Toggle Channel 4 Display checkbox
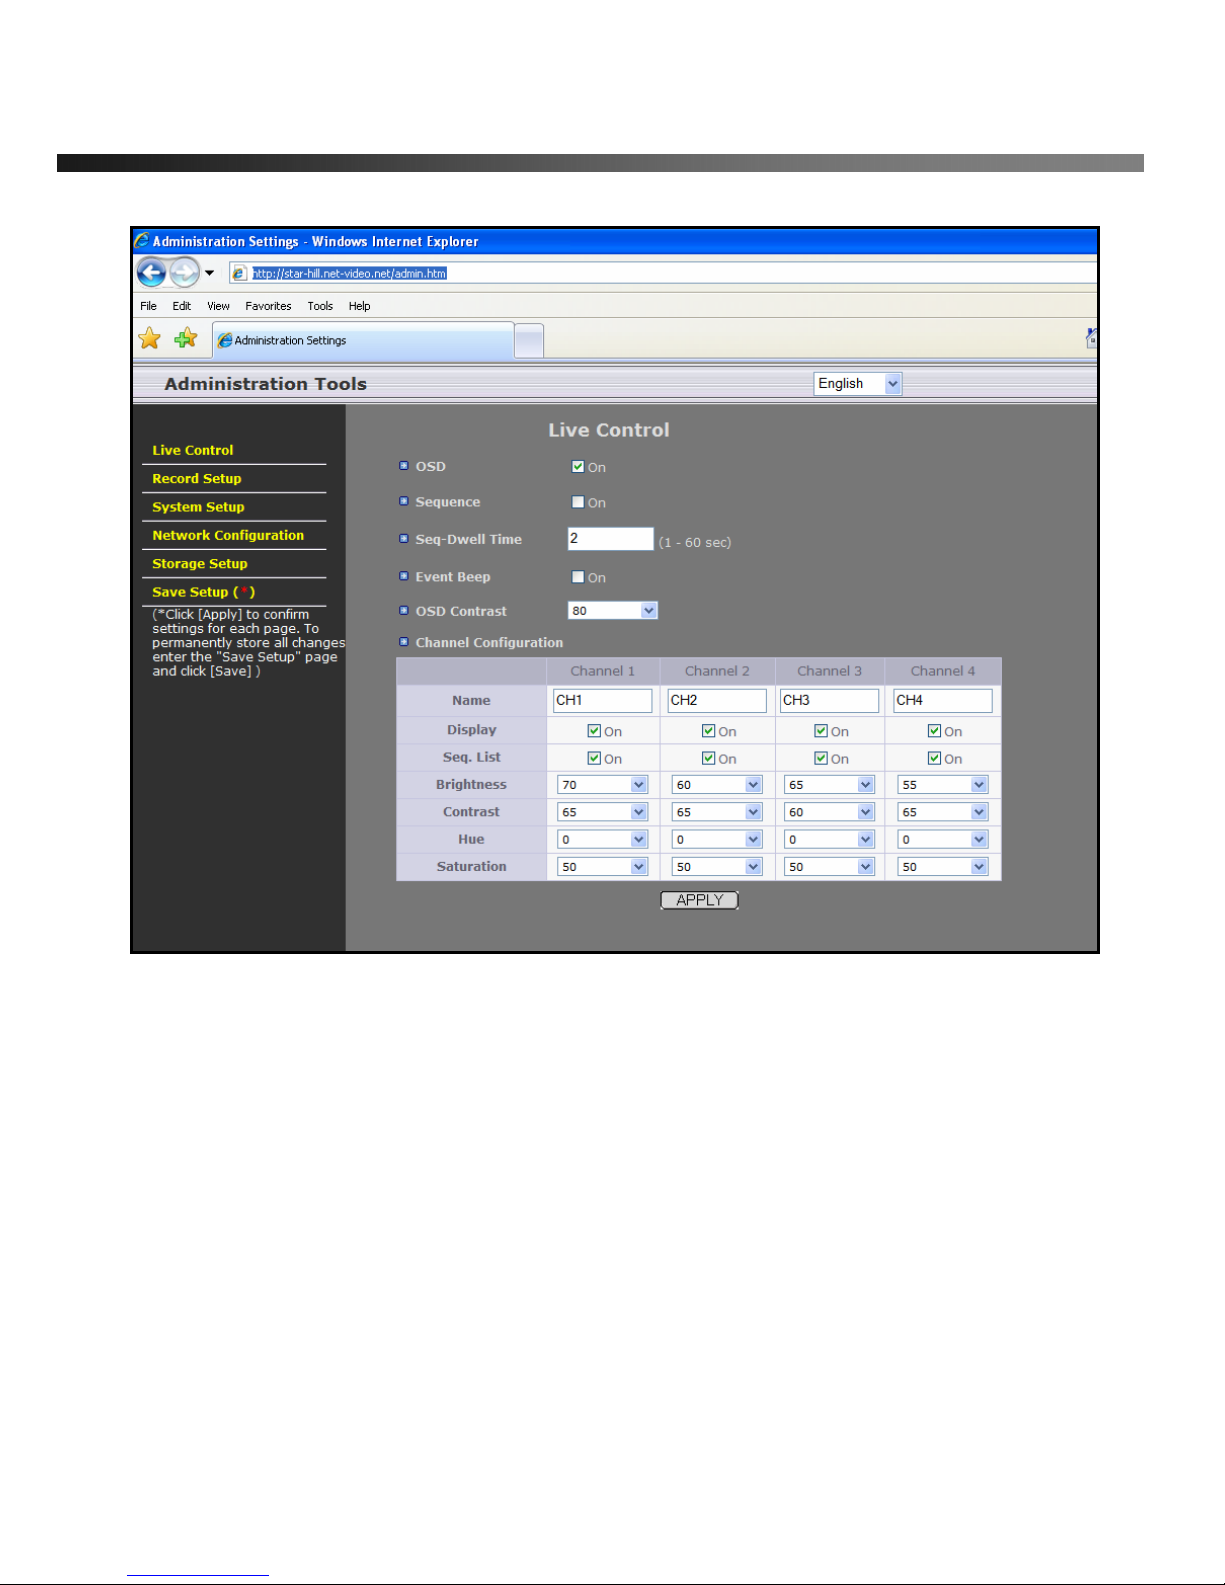 point(934,731)
